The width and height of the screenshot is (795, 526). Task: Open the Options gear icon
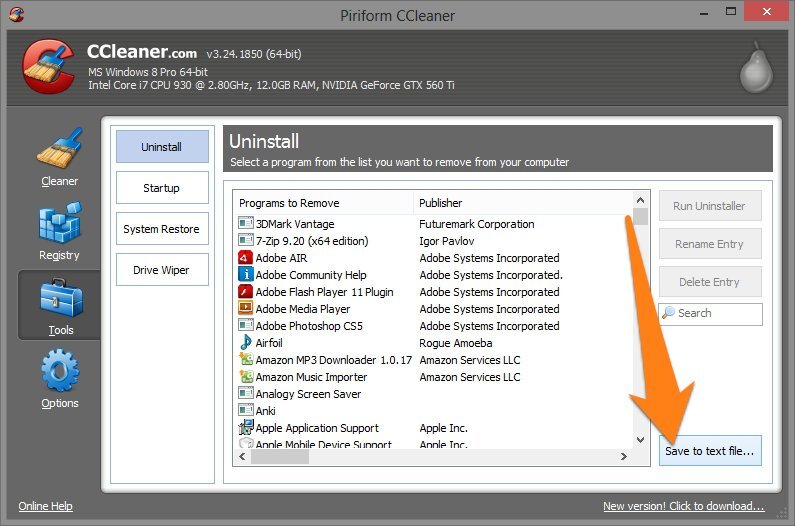59,373
